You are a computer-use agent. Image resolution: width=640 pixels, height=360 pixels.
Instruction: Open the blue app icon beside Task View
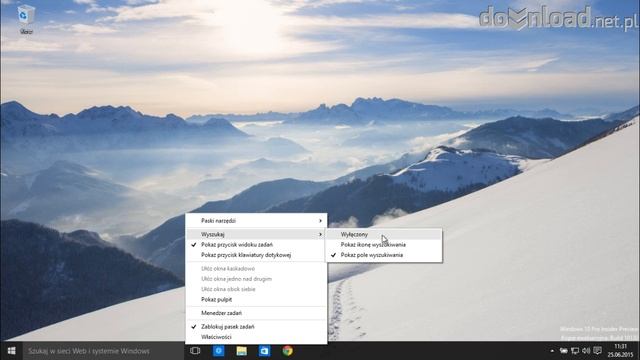(218, 351)
